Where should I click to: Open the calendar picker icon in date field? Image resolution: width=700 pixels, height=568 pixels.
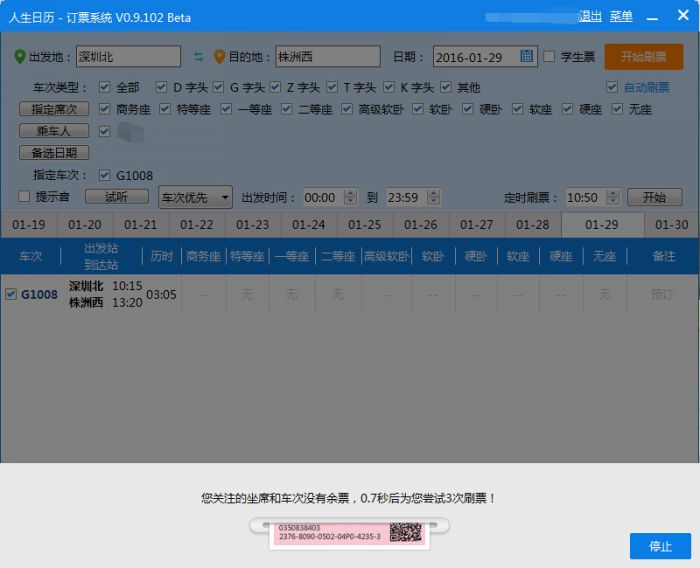click(527, 56)
